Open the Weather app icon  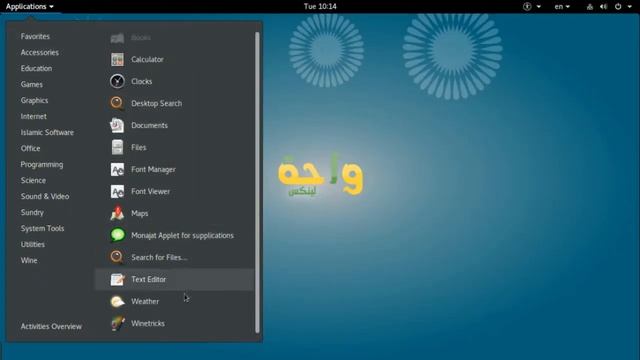coord(118,301)
